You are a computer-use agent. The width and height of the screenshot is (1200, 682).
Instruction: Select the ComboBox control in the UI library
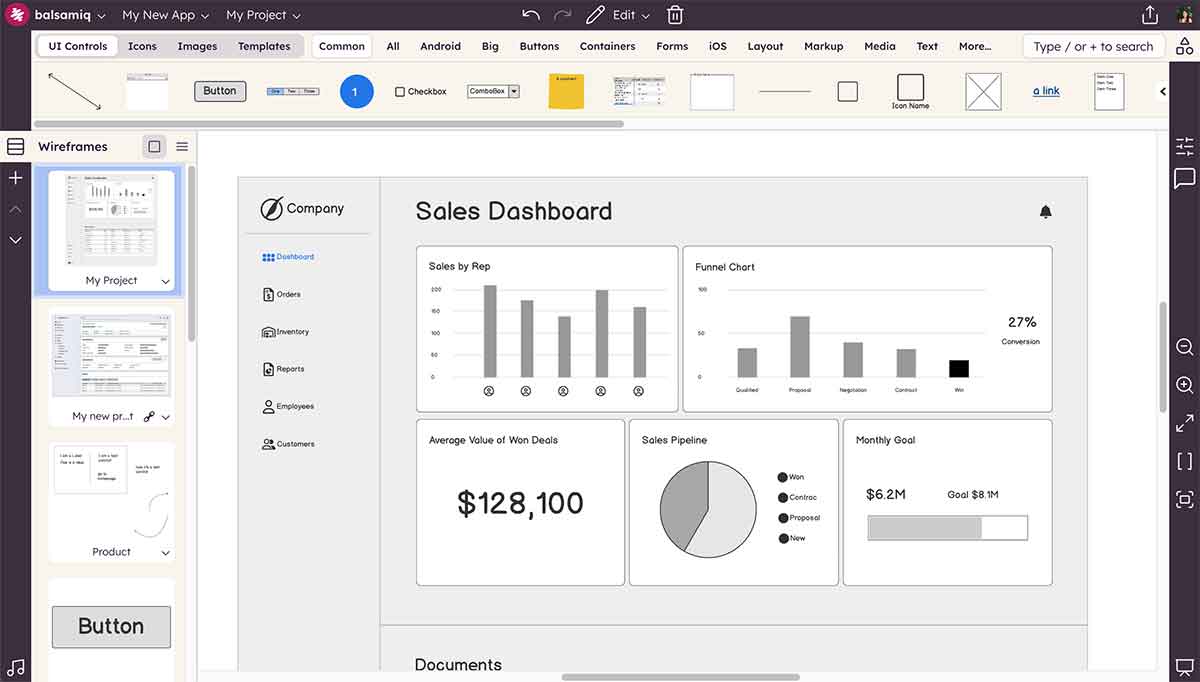(492, 90)
